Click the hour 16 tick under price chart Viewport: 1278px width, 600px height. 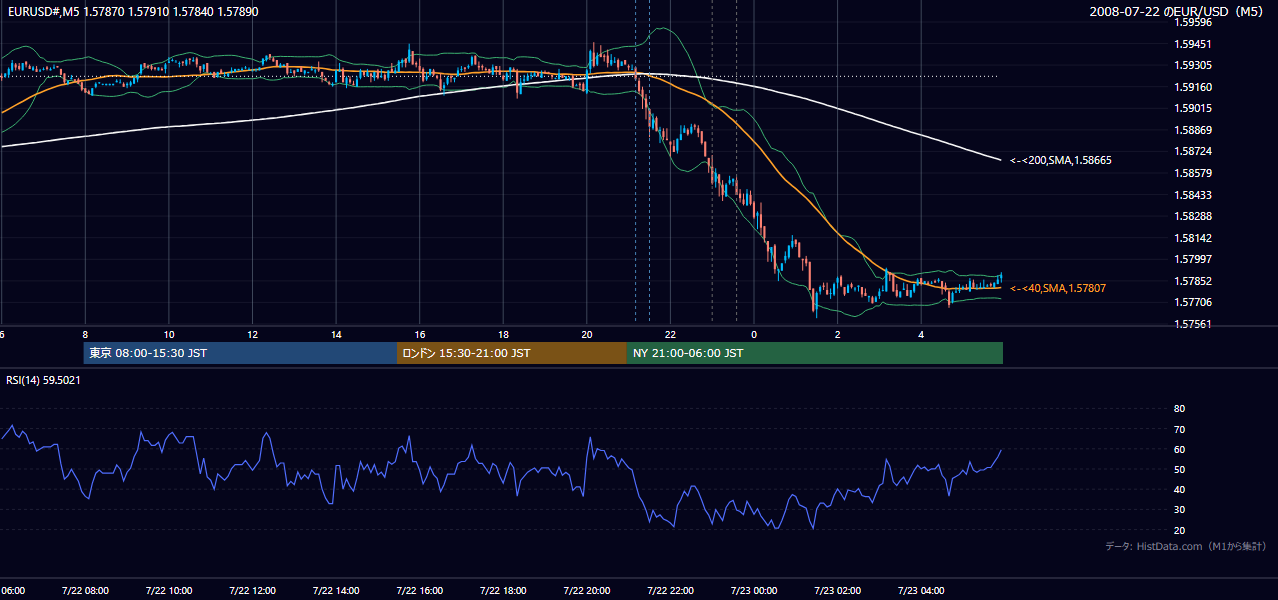[420, 335]
